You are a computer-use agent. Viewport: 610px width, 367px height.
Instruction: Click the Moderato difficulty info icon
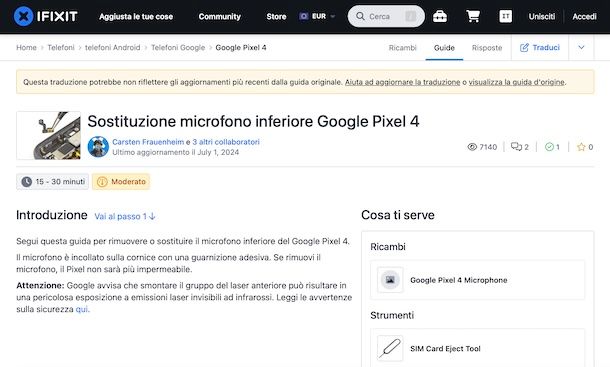click(x=102, y=182)
